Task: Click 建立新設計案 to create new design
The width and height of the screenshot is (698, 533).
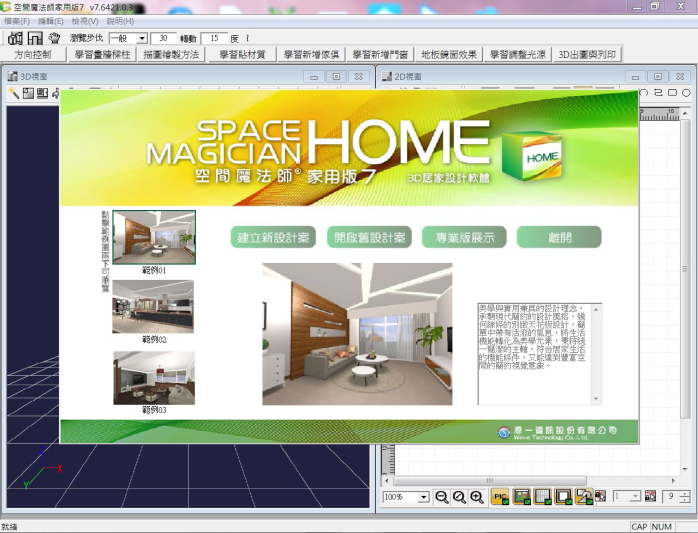Action: (273, 237)
